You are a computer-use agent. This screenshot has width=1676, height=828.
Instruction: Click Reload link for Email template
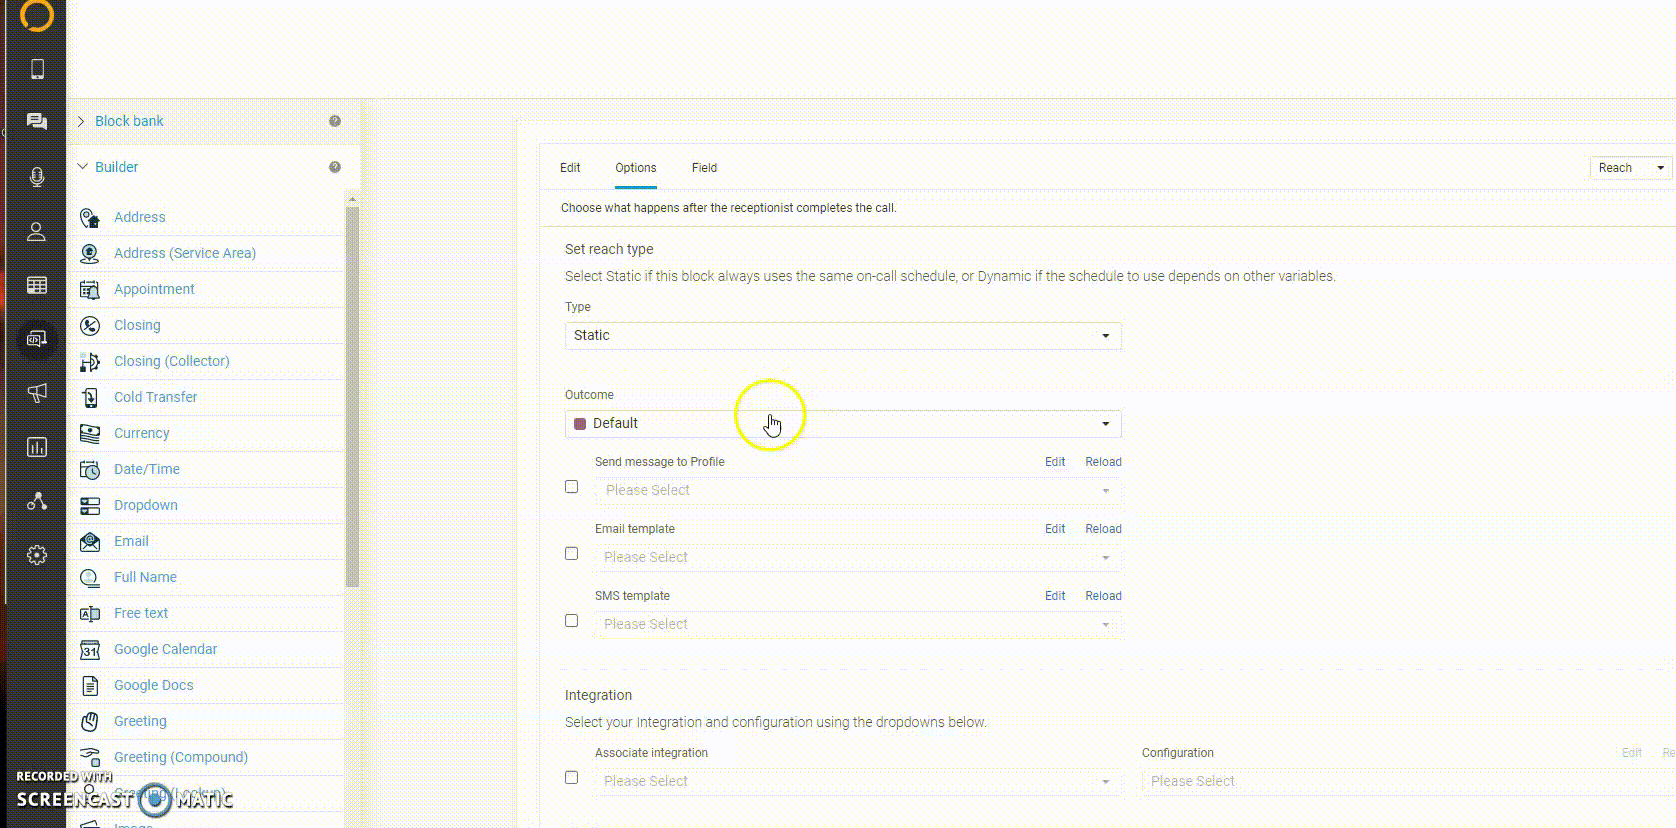pyautogui.click(x=1103, y=529)
